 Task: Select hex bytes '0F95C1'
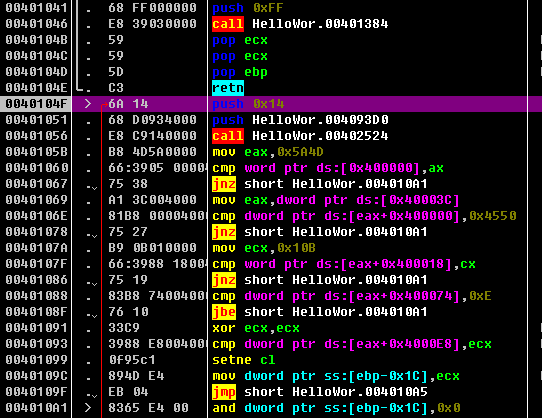(132, 360)
